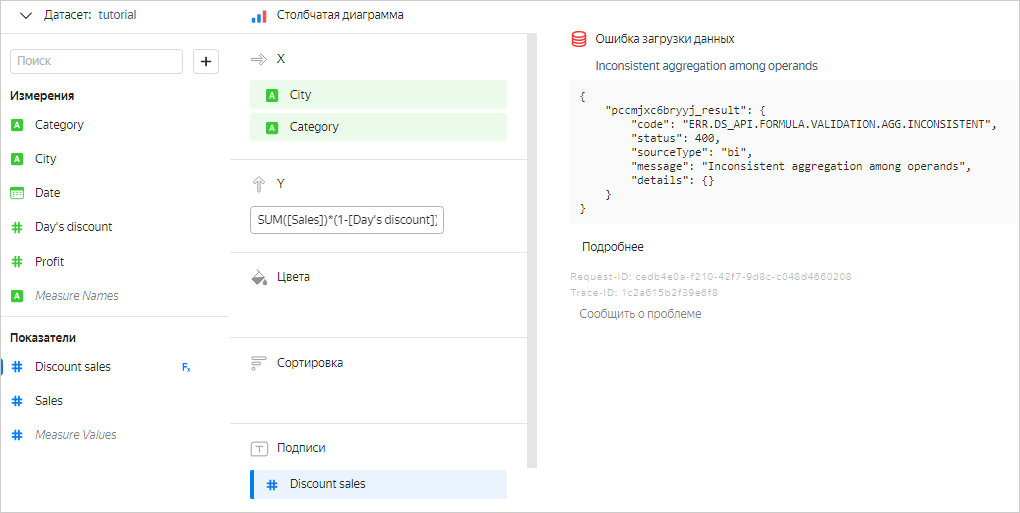The width and height of the screenshot is (1020, 513).
Task: Click the Sorting section icon
Action: [x=258, y=363]
